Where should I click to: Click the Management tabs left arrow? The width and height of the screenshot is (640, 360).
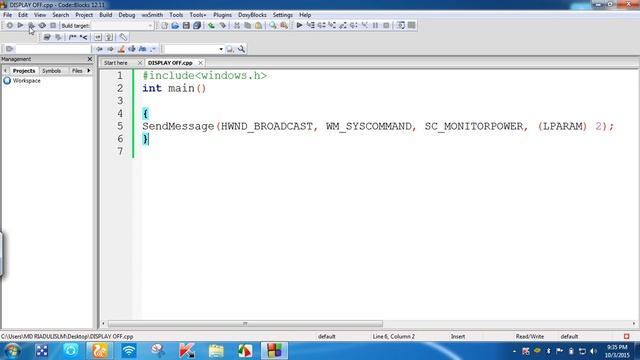point(5,71)
